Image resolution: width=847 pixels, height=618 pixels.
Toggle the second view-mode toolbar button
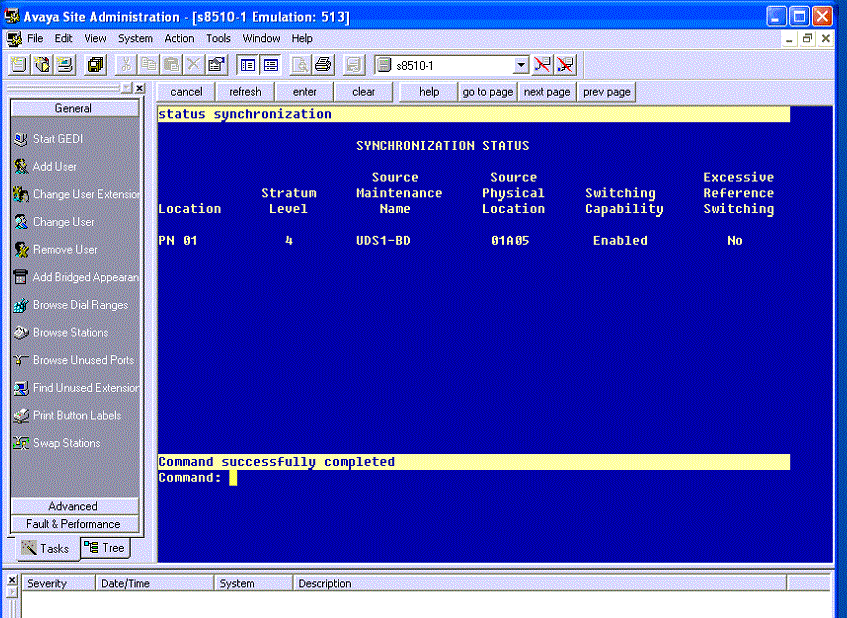[x=271, y=65]
